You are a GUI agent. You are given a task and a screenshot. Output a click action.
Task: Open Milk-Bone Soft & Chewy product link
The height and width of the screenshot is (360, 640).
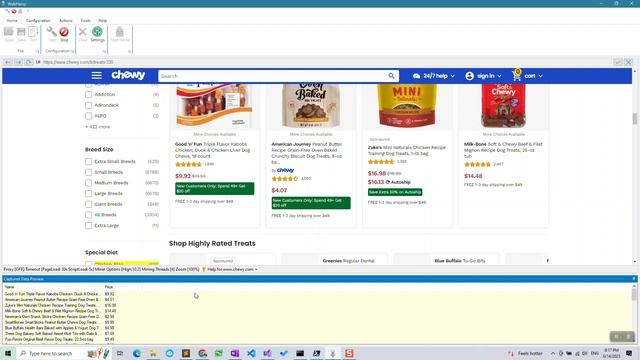click(503, 150)
